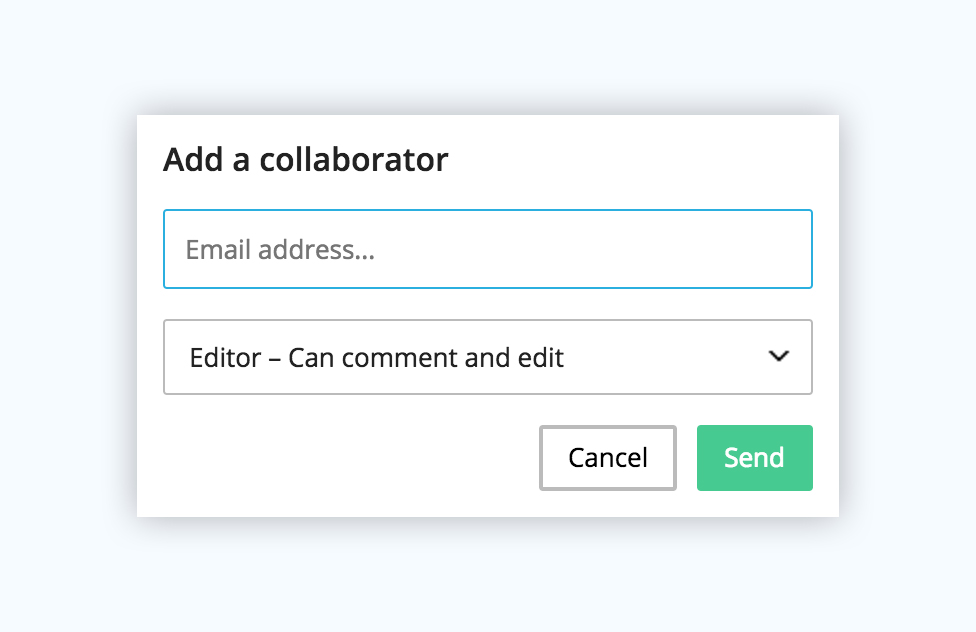
Task: Change the permission level from Editor
Action: (x=487, y=357)
